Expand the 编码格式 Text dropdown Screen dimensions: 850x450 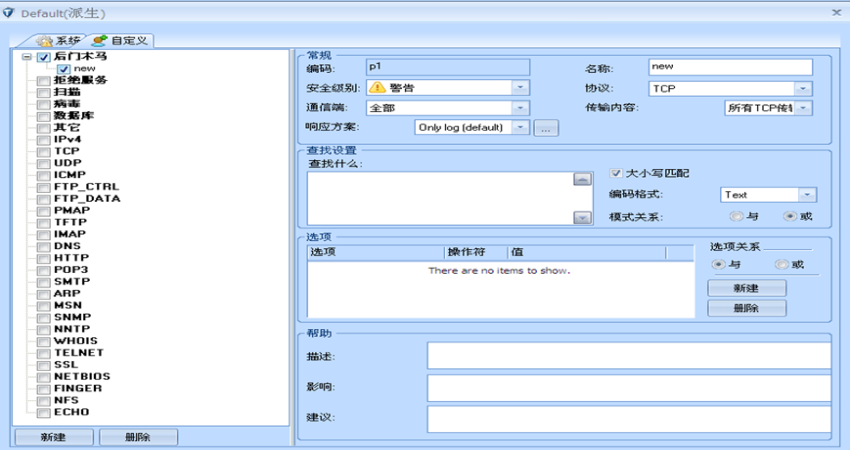807,195
